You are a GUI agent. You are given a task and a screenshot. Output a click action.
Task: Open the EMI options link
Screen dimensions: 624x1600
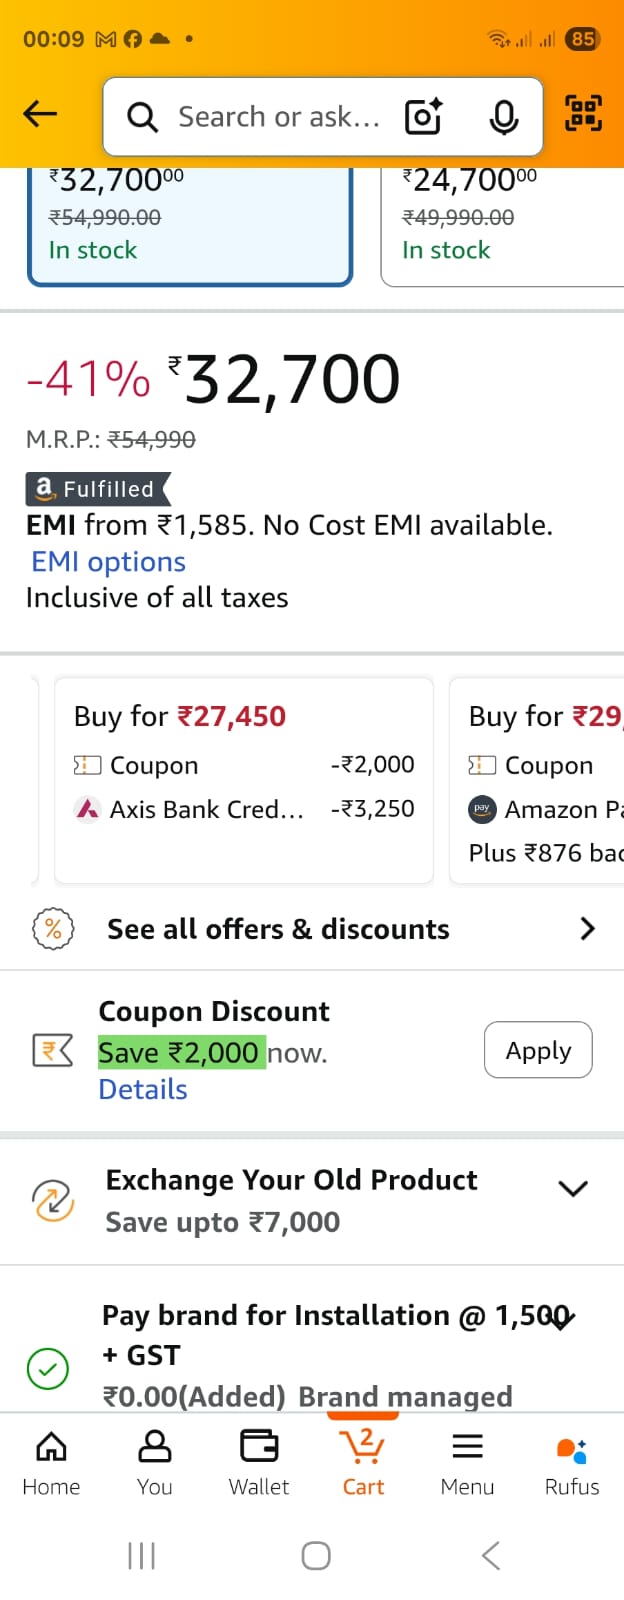109,562
